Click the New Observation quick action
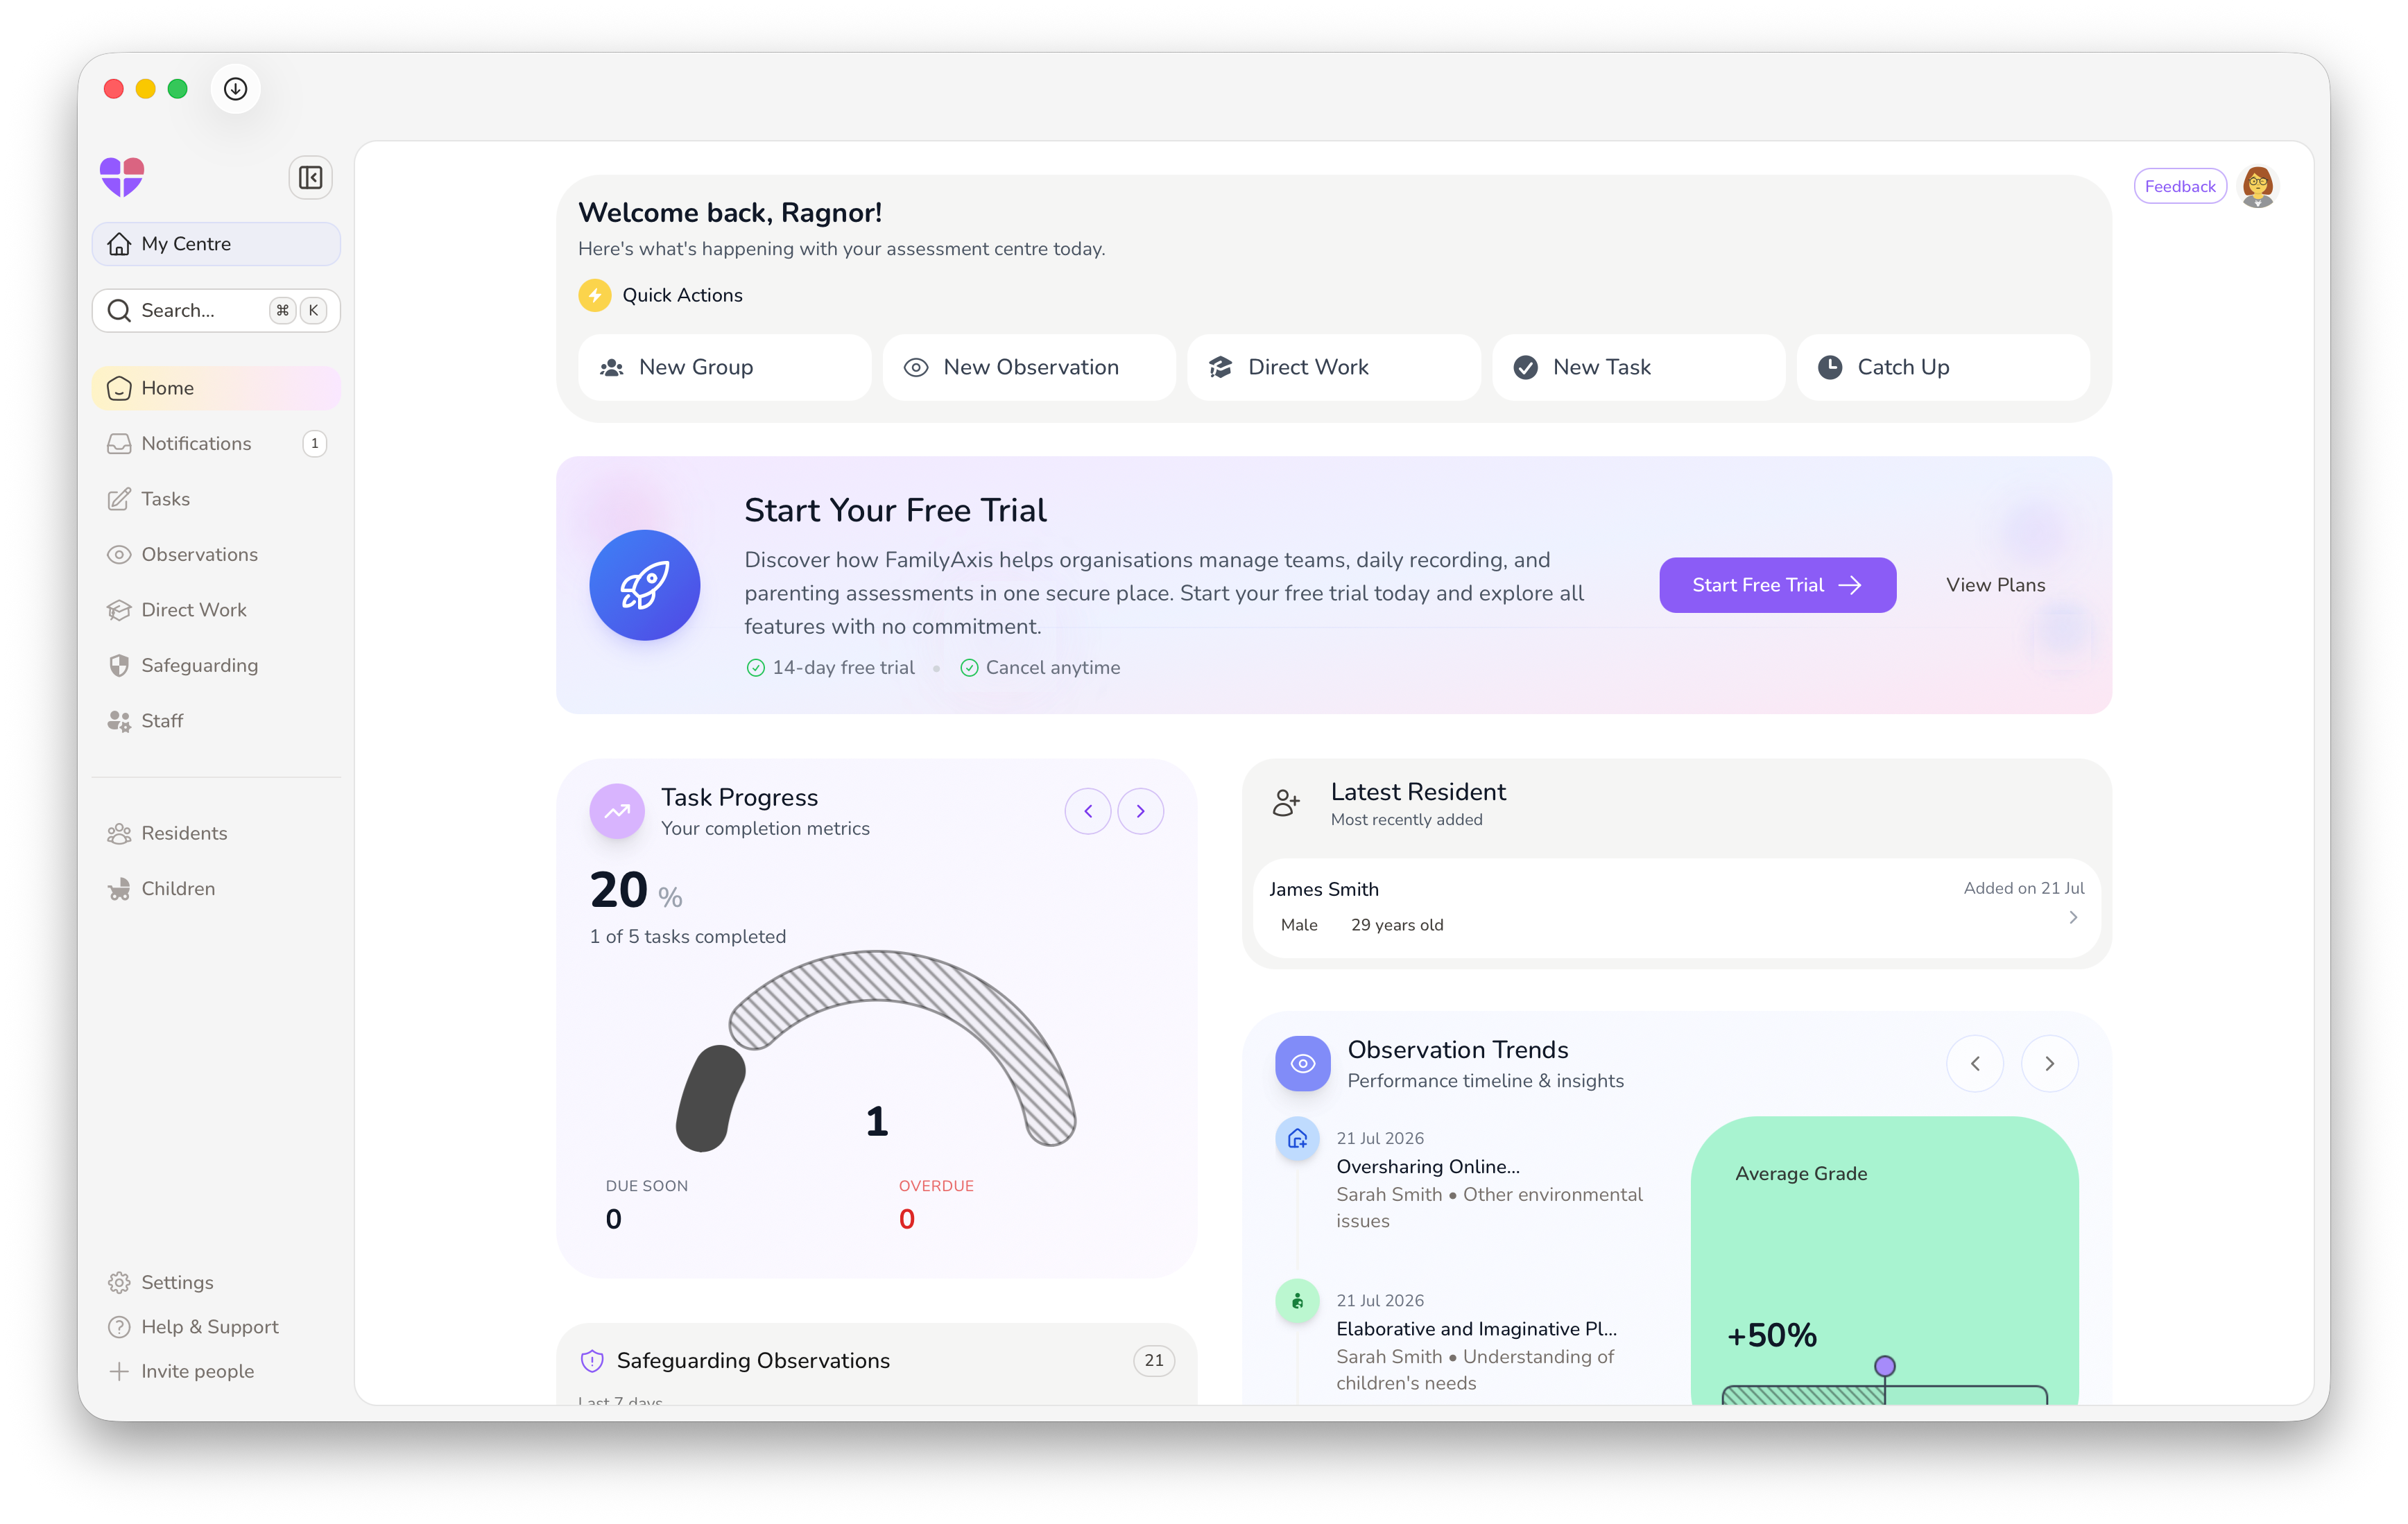This screenshot has width=2408, height=1524. tap(1029, 368)
